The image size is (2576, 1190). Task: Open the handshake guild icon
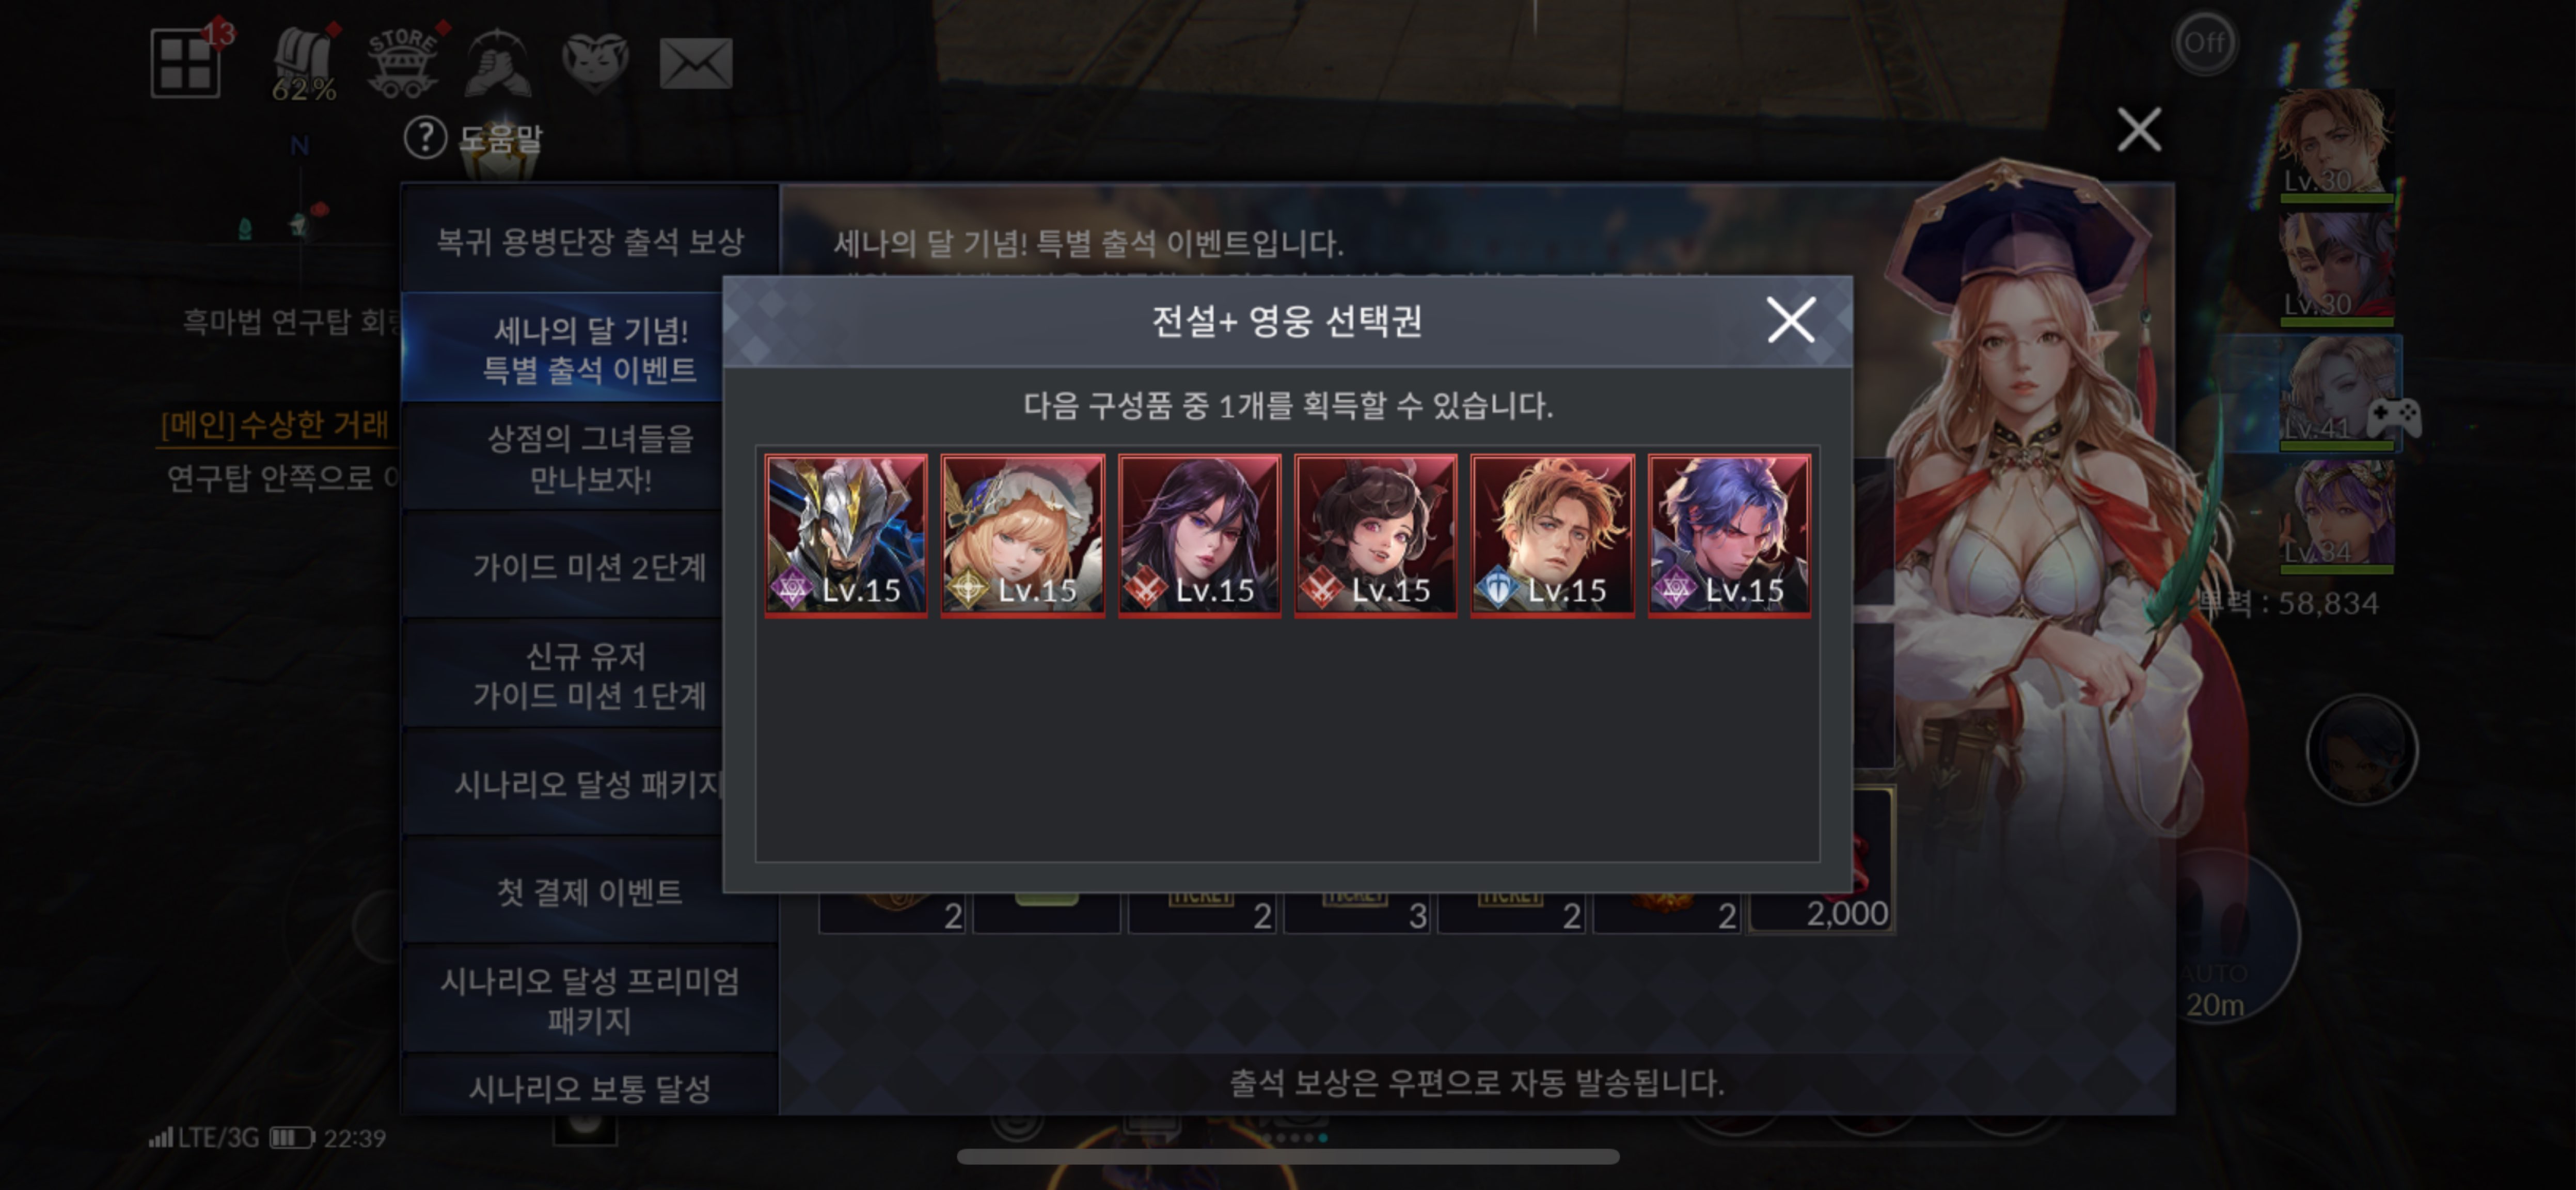pos(498,62)
